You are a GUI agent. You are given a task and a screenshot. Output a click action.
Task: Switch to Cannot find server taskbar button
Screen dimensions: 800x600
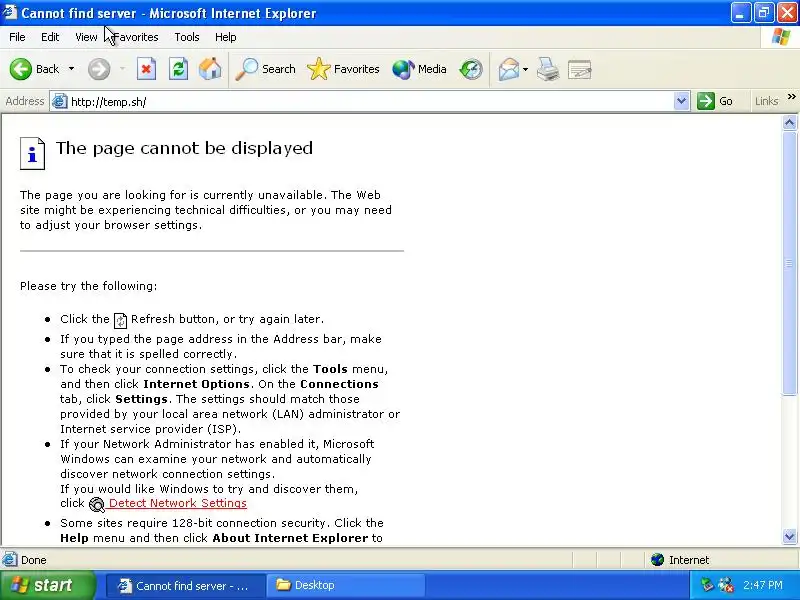pos(186,585)
